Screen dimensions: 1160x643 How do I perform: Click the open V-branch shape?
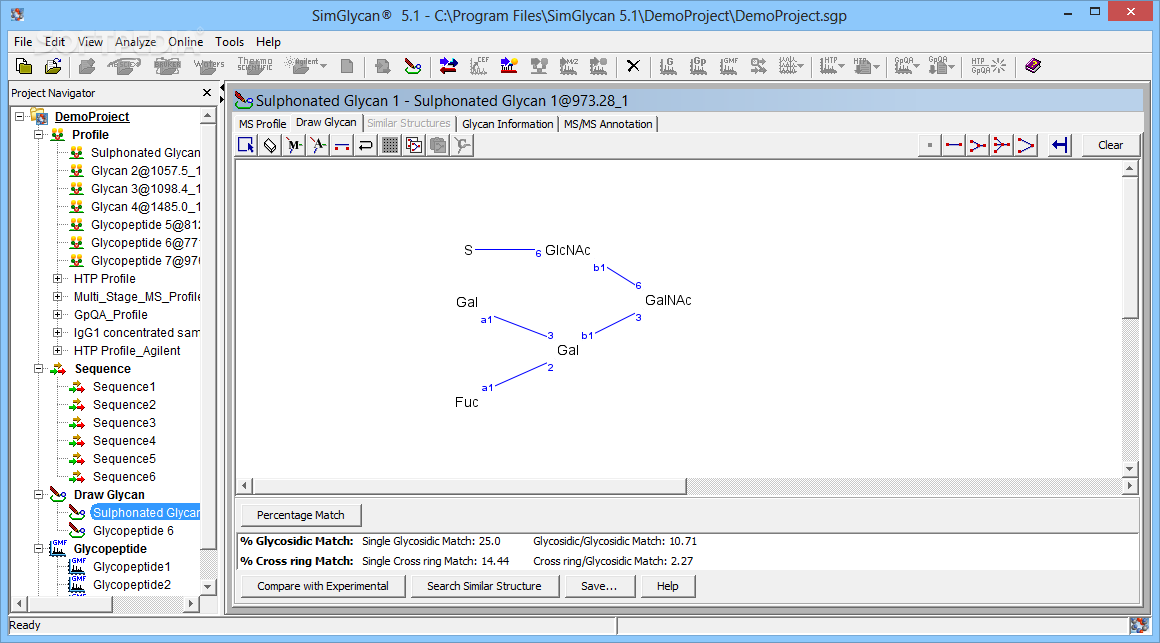click(1025, 145)
